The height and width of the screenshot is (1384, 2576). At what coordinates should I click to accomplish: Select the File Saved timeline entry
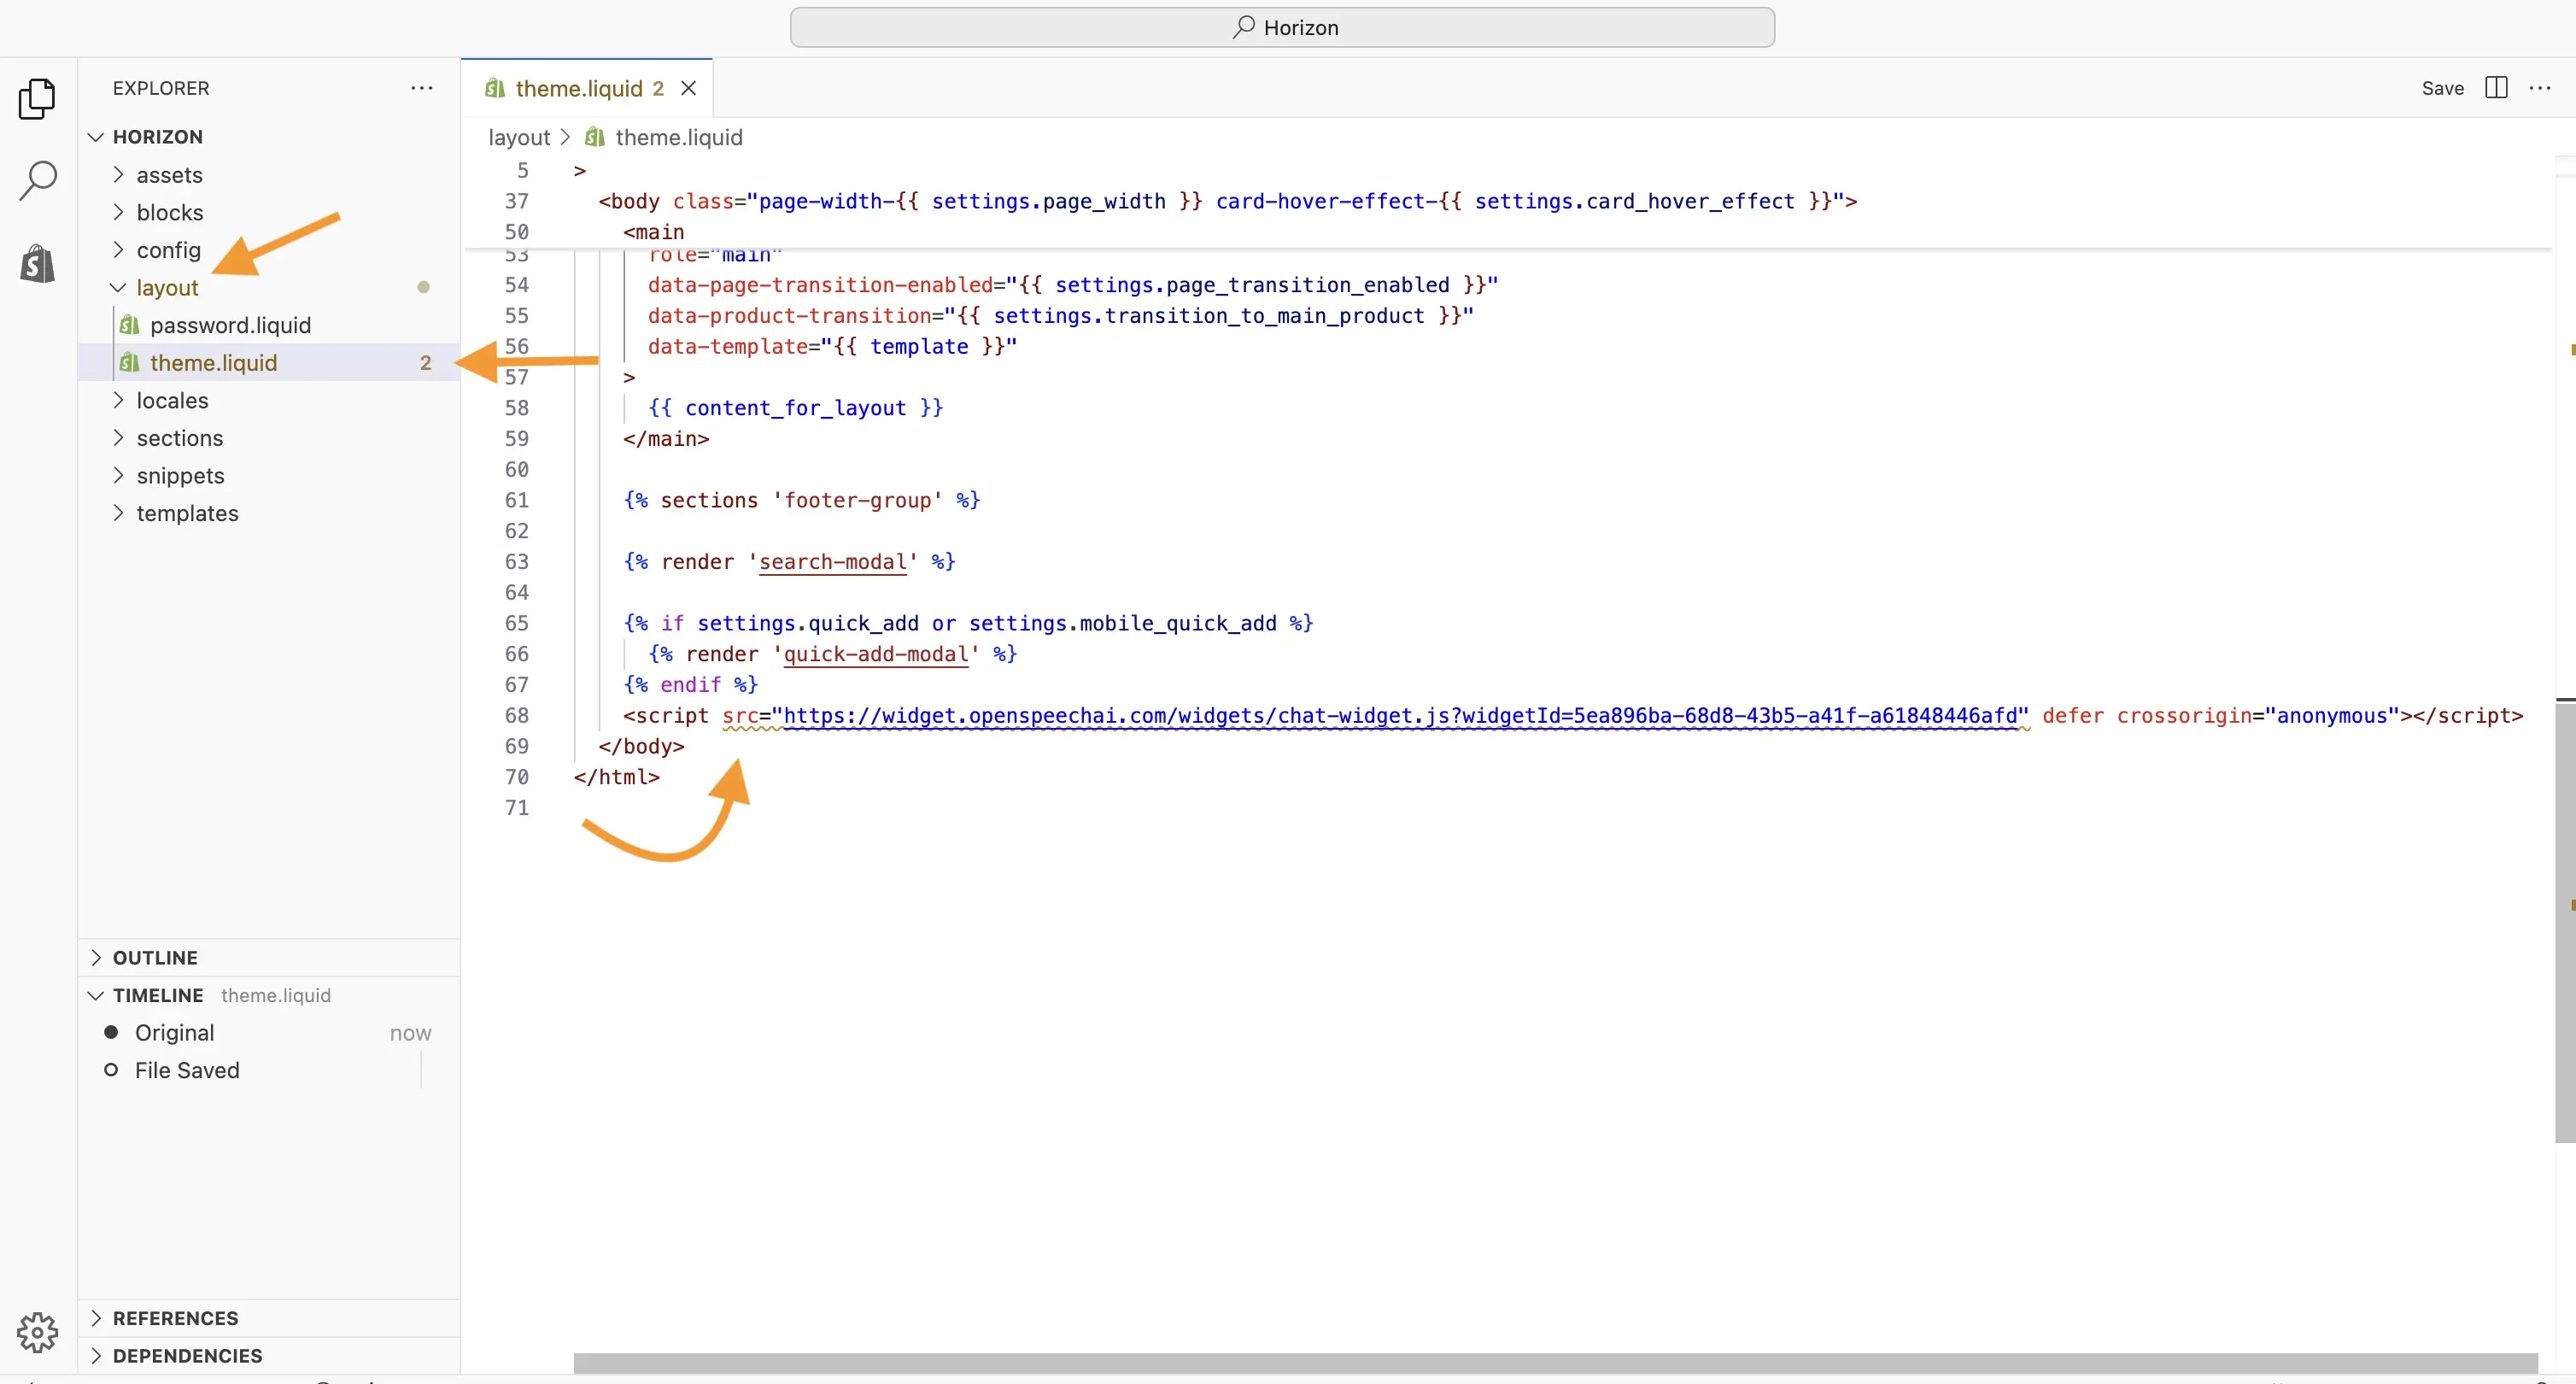click(x=270, y=1070)
